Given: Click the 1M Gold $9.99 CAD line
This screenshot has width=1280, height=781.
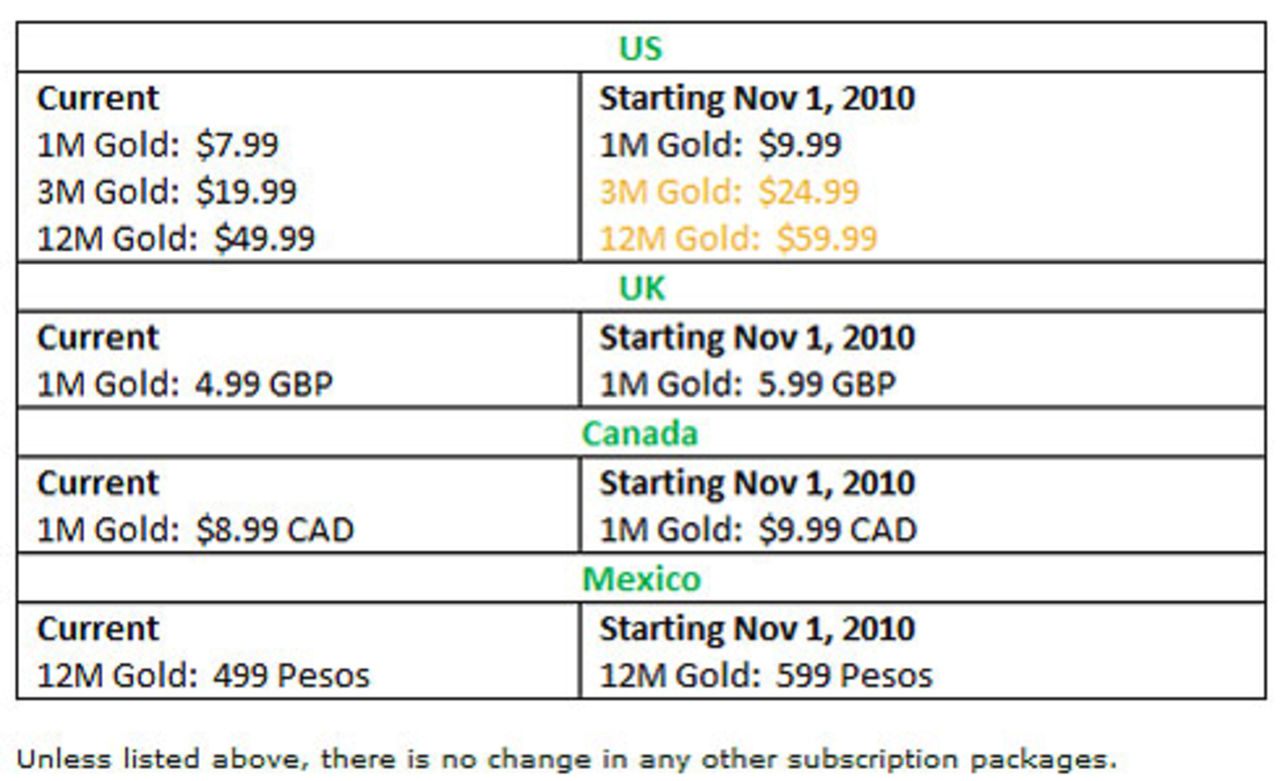Looking at the screenshot, I should pyautogui.click(x=757, y=529).
